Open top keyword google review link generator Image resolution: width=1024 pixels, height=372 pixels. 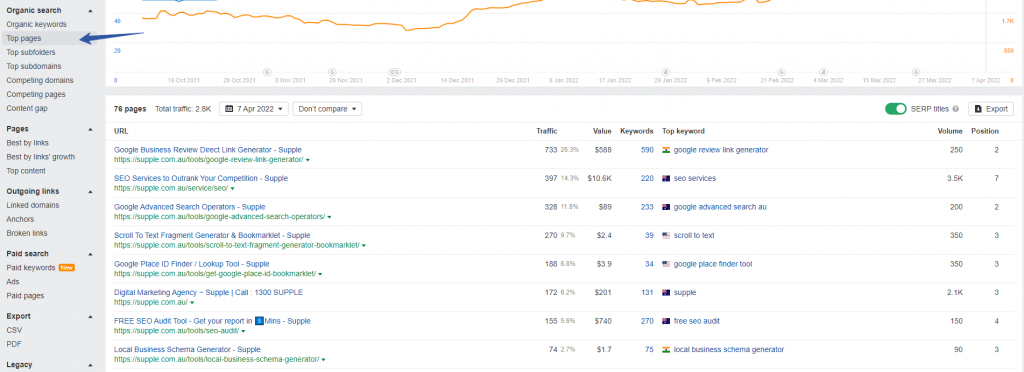tap(721, 150)
